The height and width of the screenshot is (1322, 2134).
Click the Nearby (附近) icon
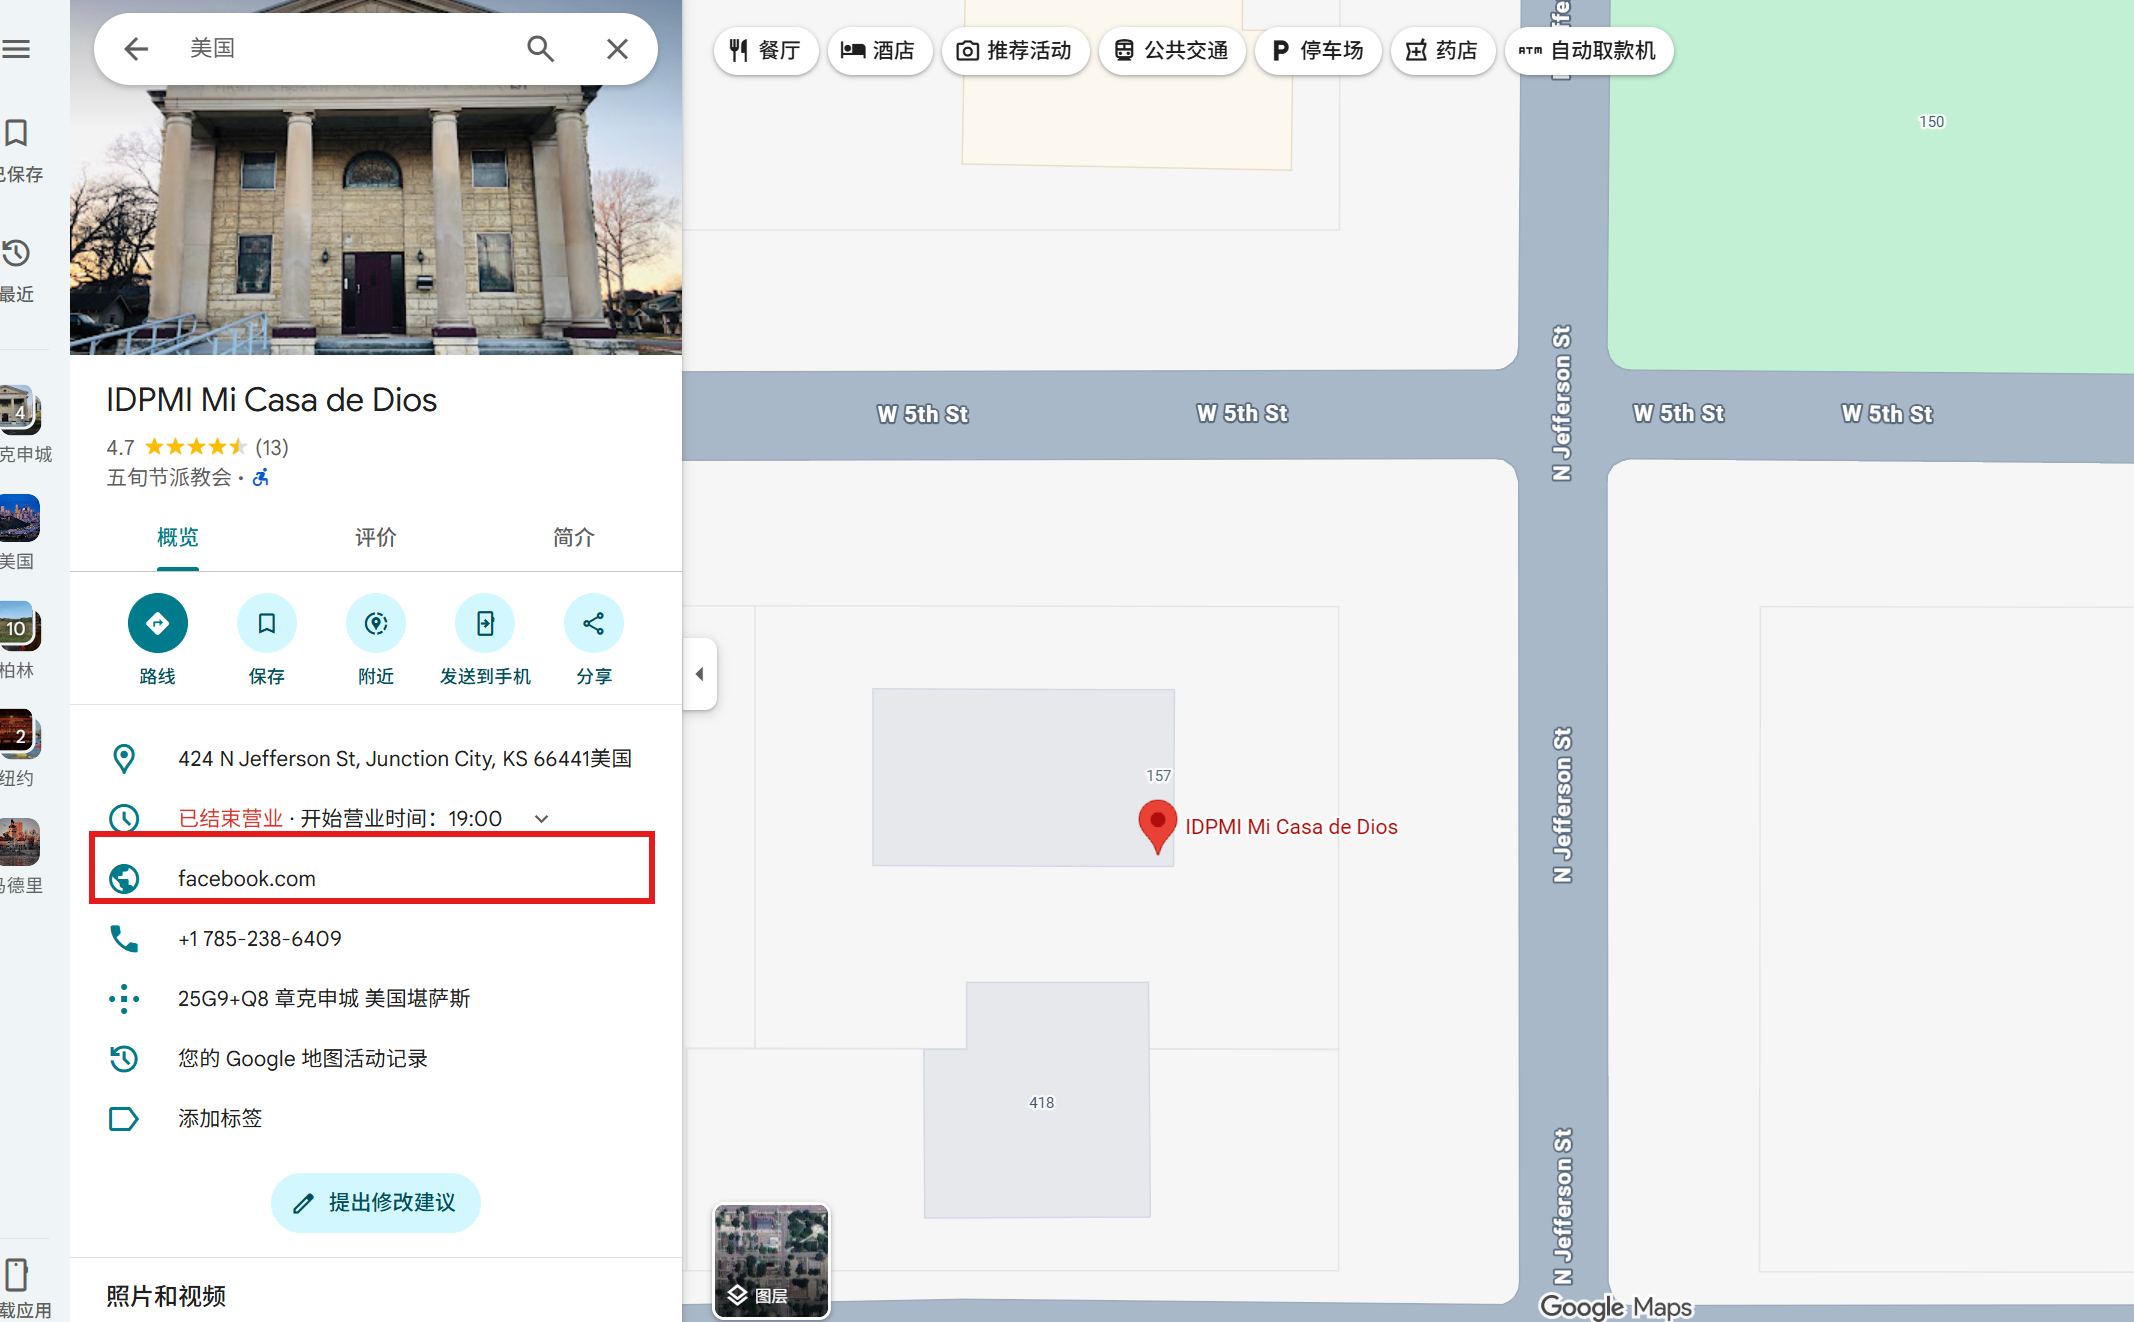(375, 623)
